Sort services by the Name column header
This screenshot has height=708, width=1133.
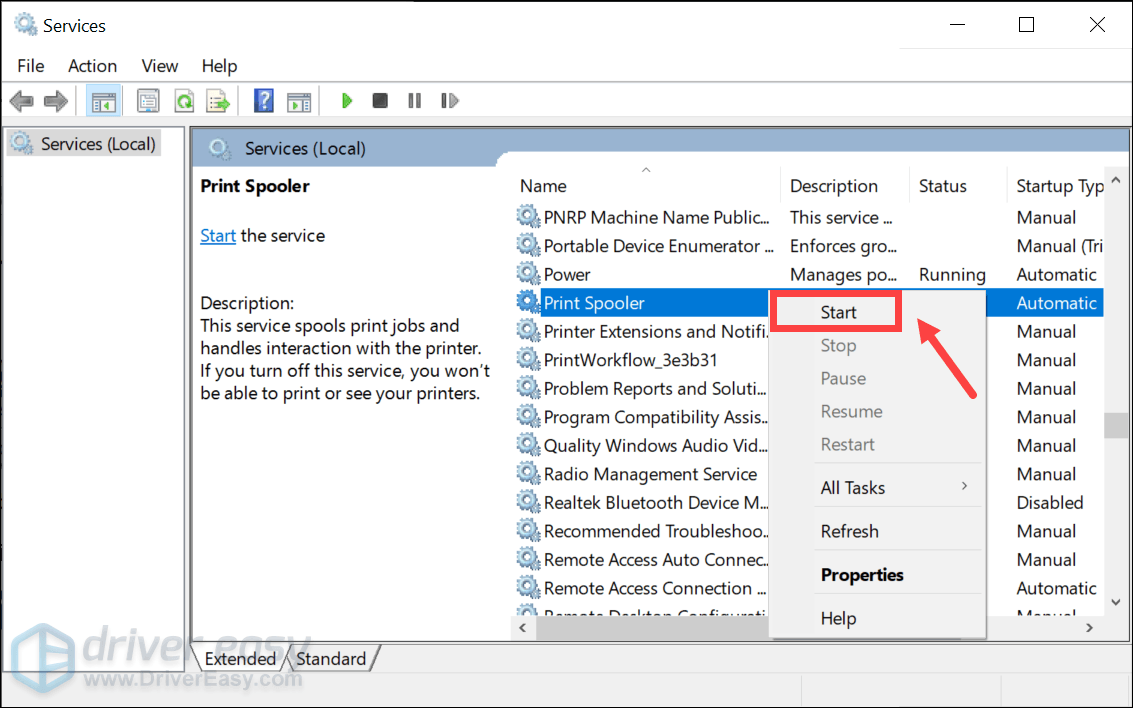543,186
